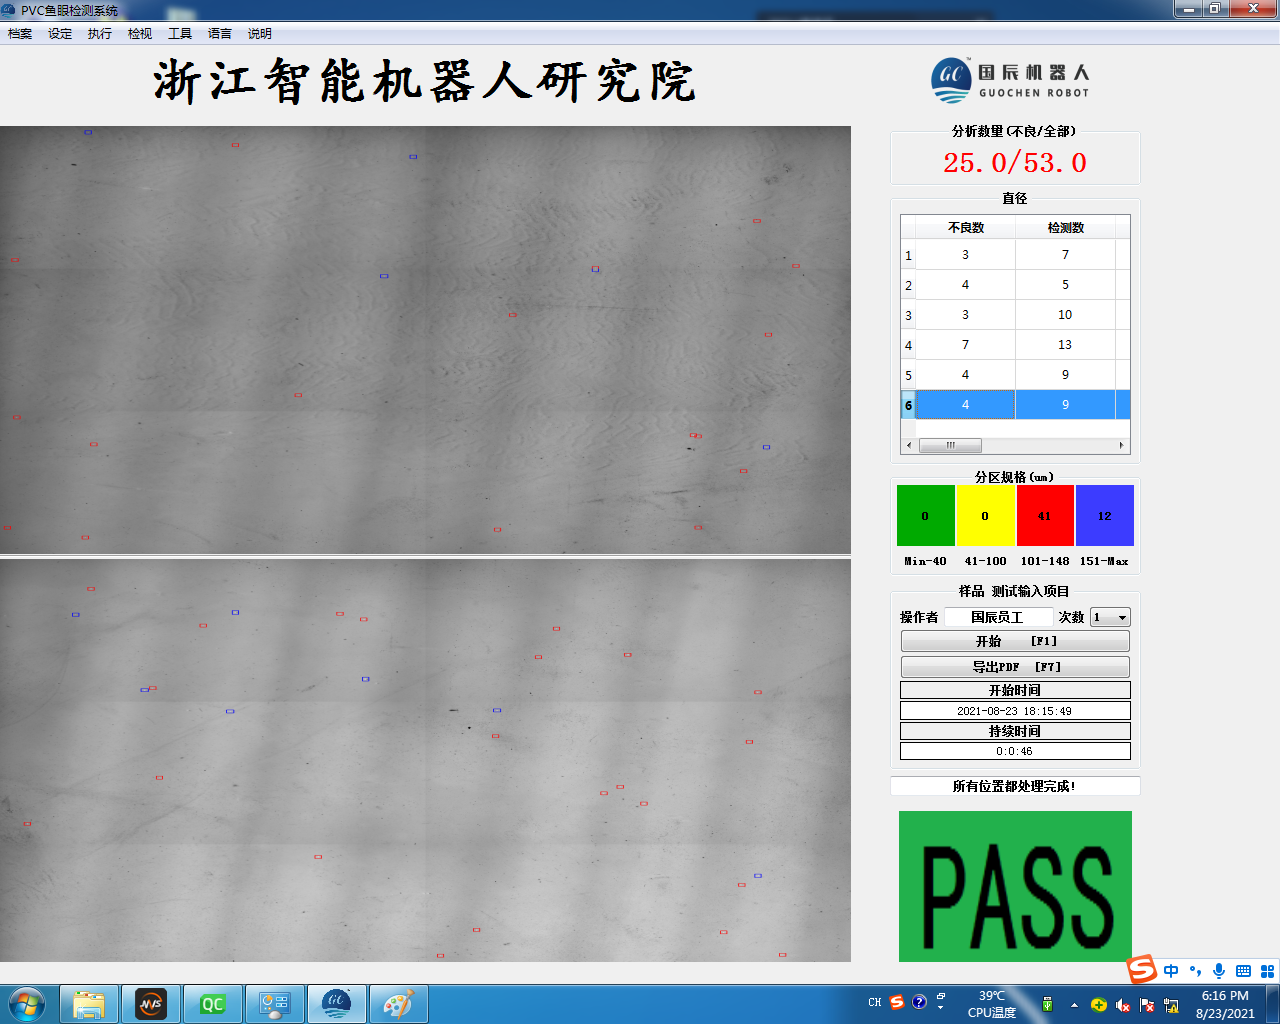This screenshot has width=1280, height=1024.
Task: Open the QC application from the taskbar
Action: 213,1003
